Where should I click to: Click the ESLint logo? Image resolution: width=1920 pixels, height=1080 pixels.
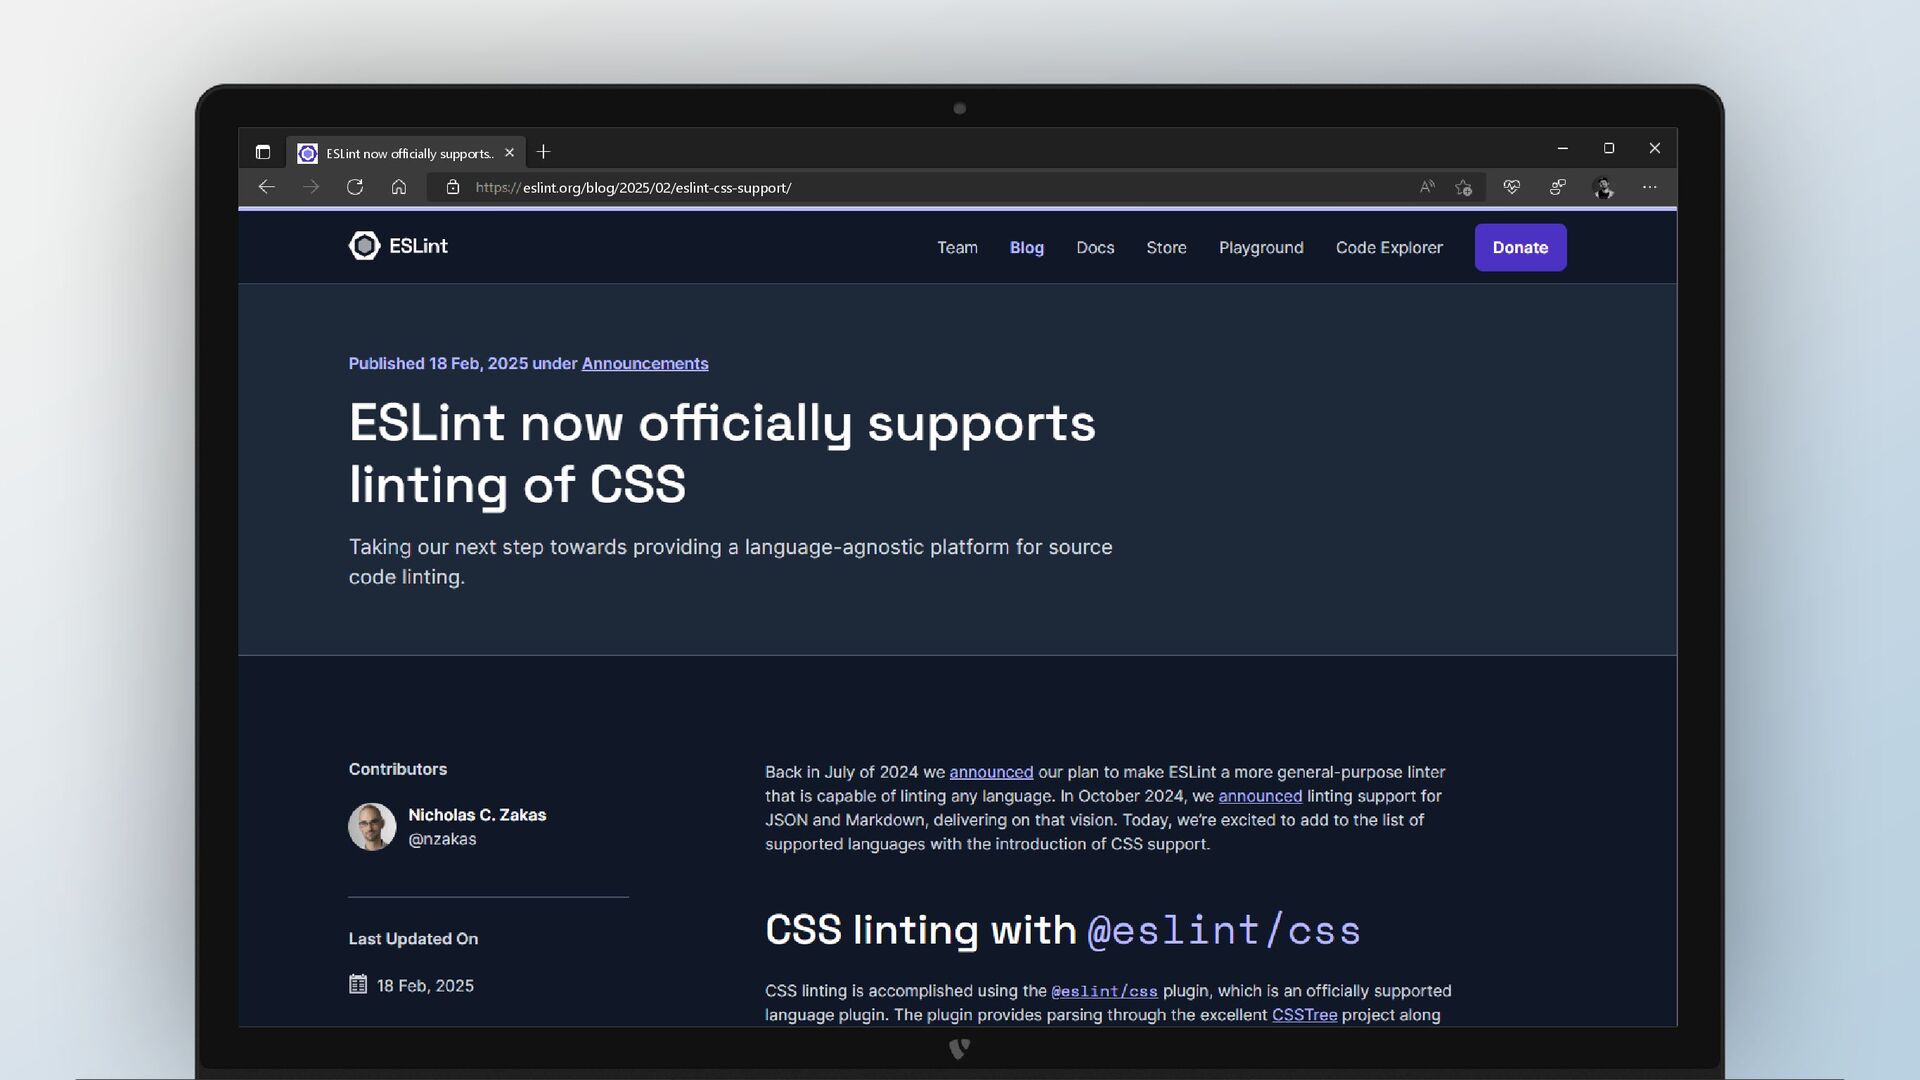398,246
